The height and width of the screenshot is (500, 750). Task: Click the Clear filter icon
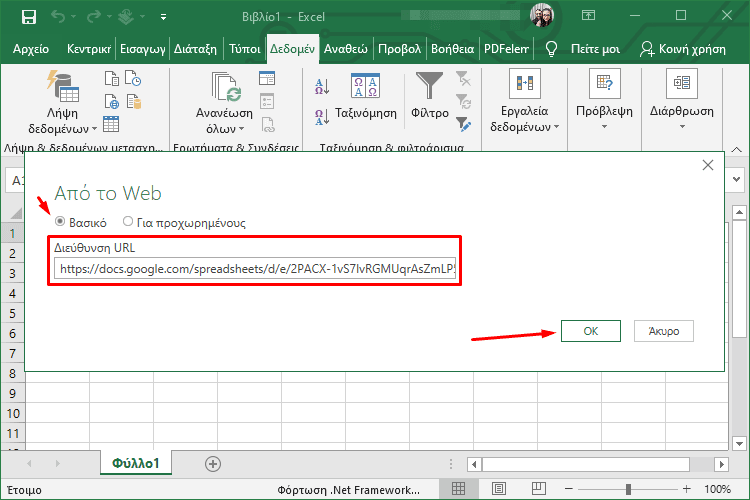coord(463,78)
